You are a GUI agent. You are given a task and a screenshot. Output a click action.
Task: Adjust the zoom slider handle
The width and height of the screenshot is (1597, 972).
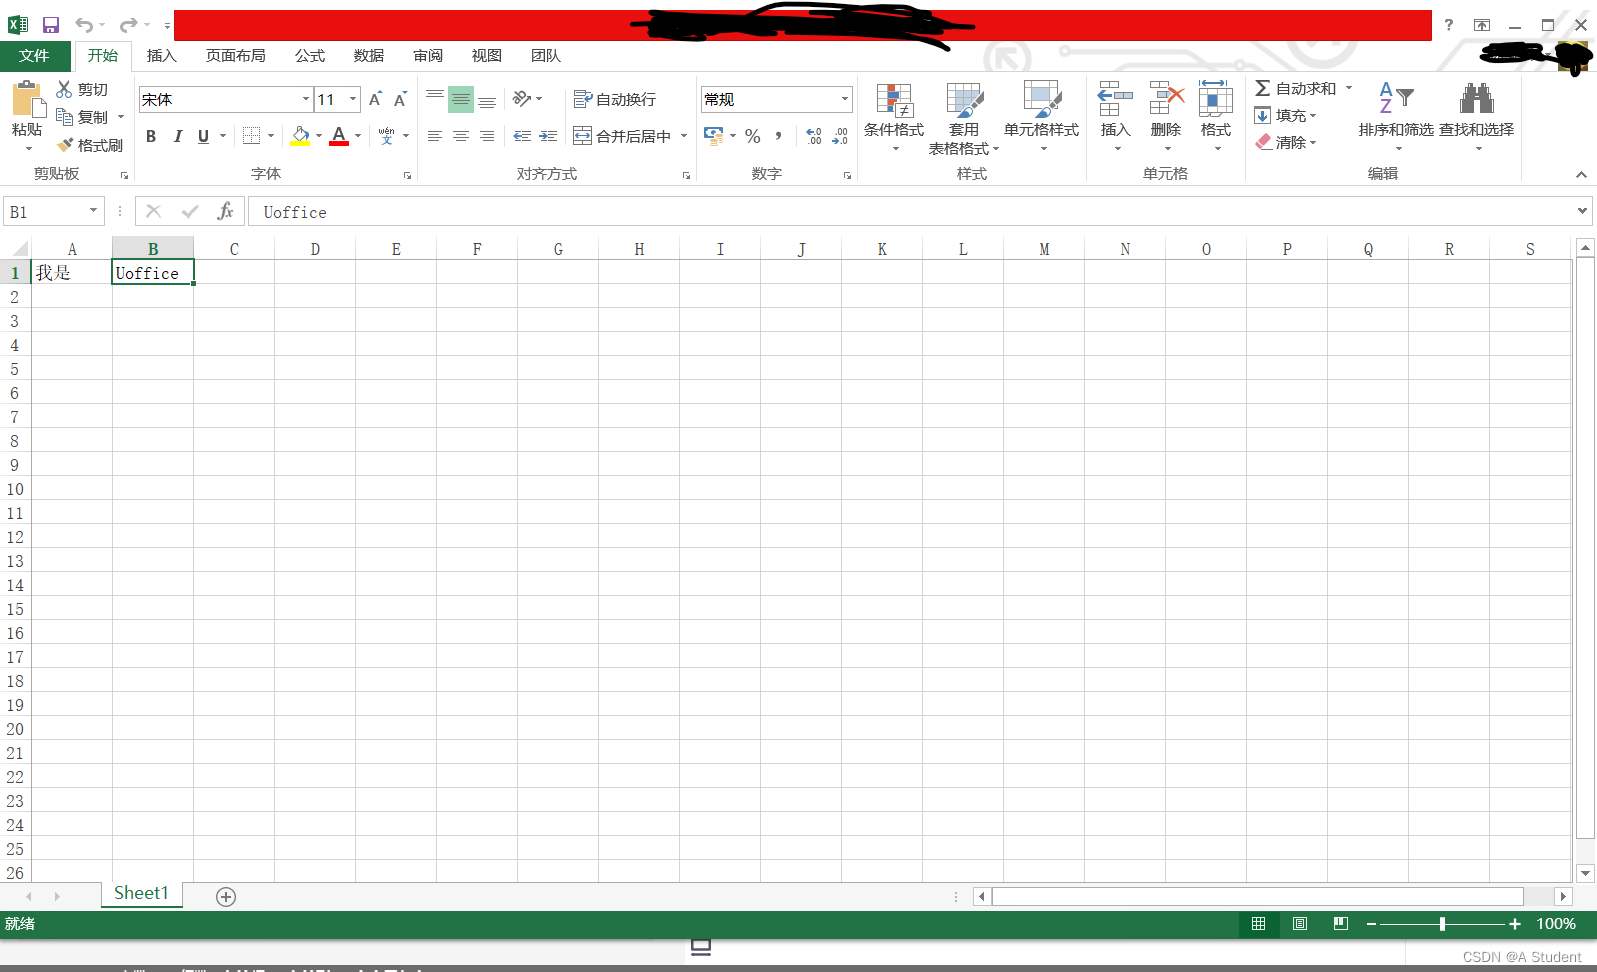(1442, 924)
